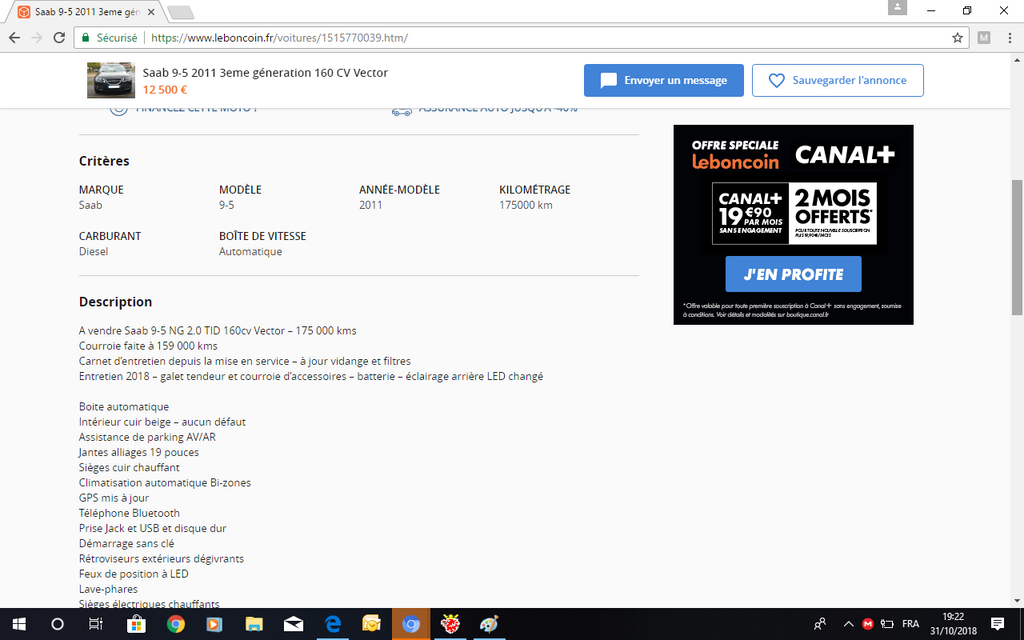Click the scrollbar up arrow
This screenshot has height=640, width=1024.
1017,60
